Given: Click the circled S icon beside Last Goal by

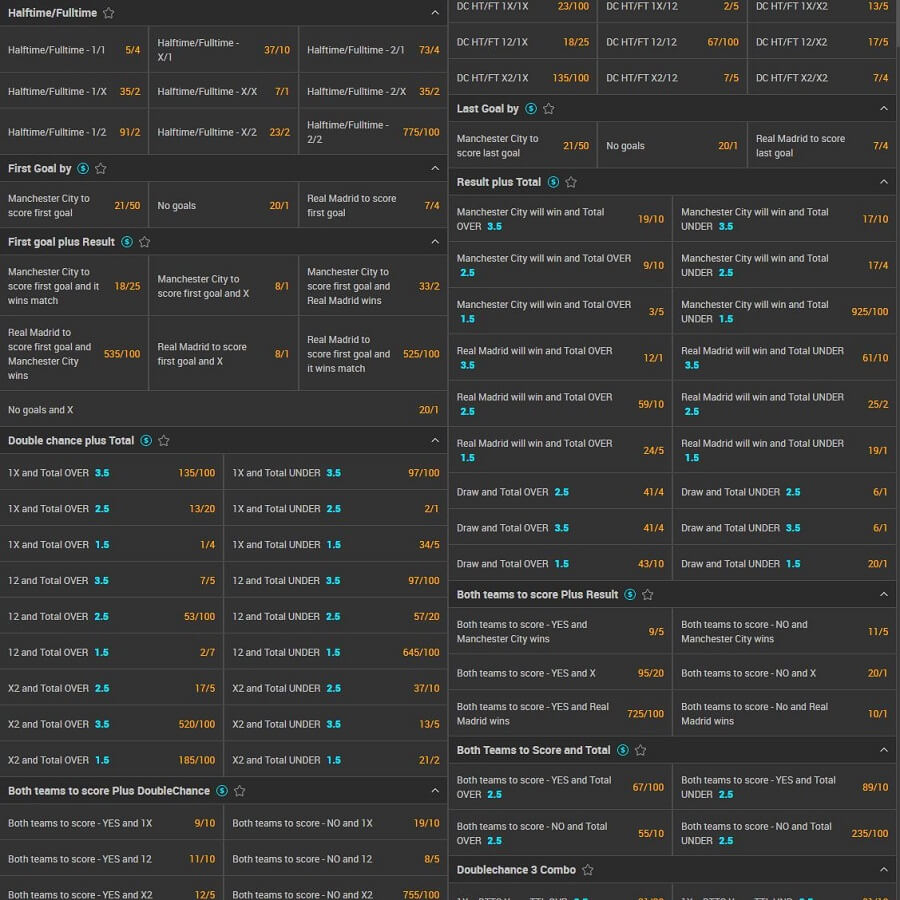Looking at the screenshot, I should [x=531, y=108].
